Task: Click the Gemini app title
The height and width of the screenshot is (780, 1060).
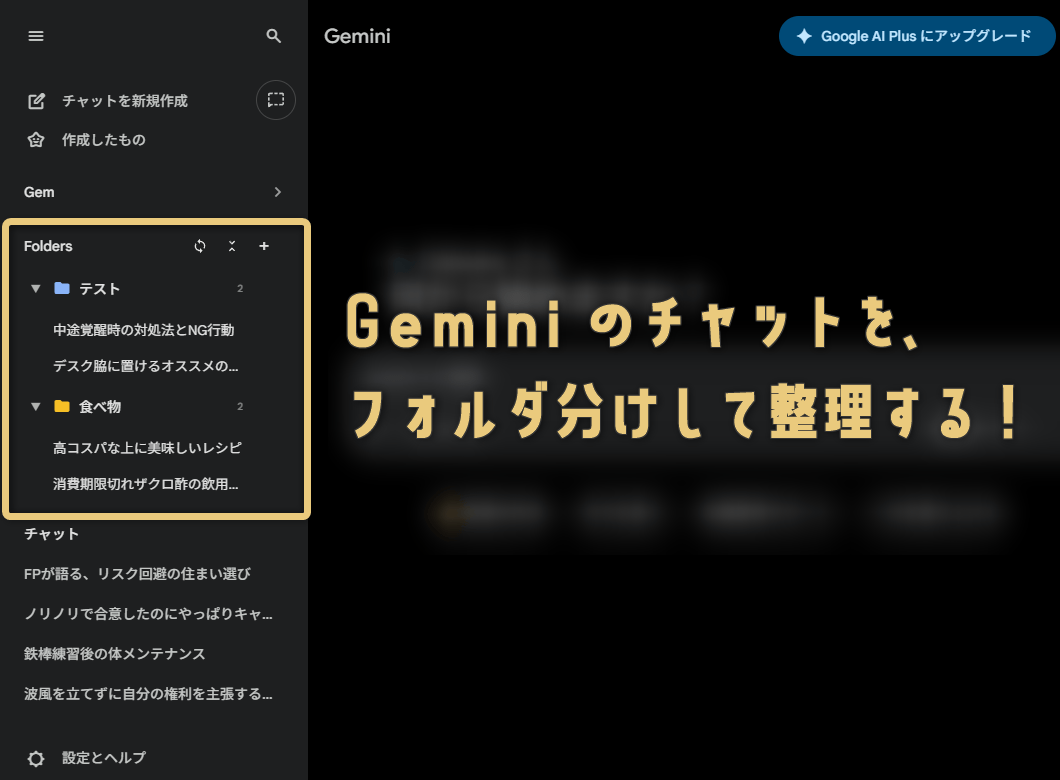Action: (356, 36)
